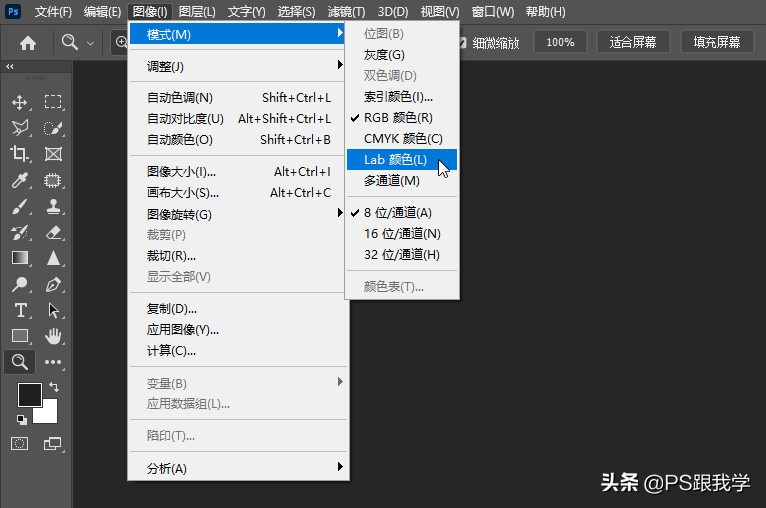Viewport: 766px width, 508px height.
Task: Select Lab 颜色(L) mode
Action: [402, 160]
